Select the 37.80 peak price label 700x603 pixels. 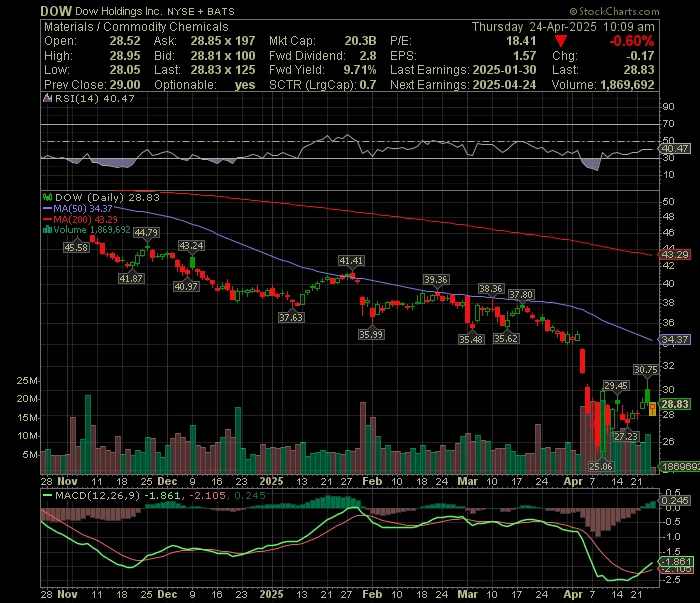521,295
